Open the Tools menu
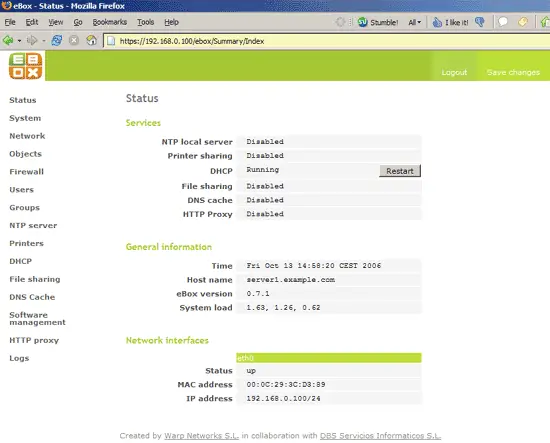The height and width of the screenshot is (443, 550). pos(146,22)
